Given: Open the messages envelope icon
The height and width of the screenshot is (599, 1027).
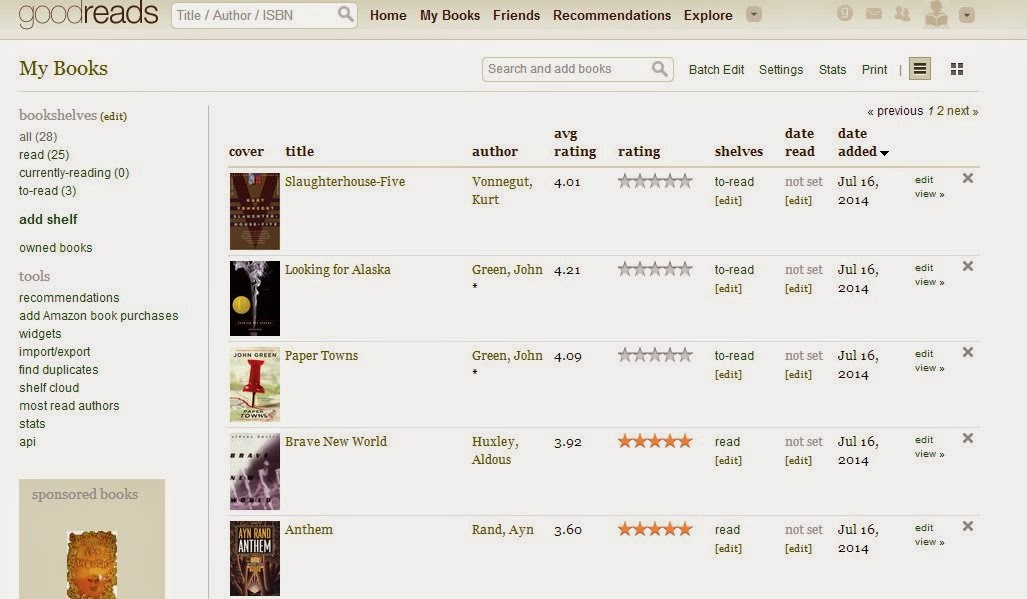Looking at the screenshot, I should pyautogui.click(x=874, y=13).
